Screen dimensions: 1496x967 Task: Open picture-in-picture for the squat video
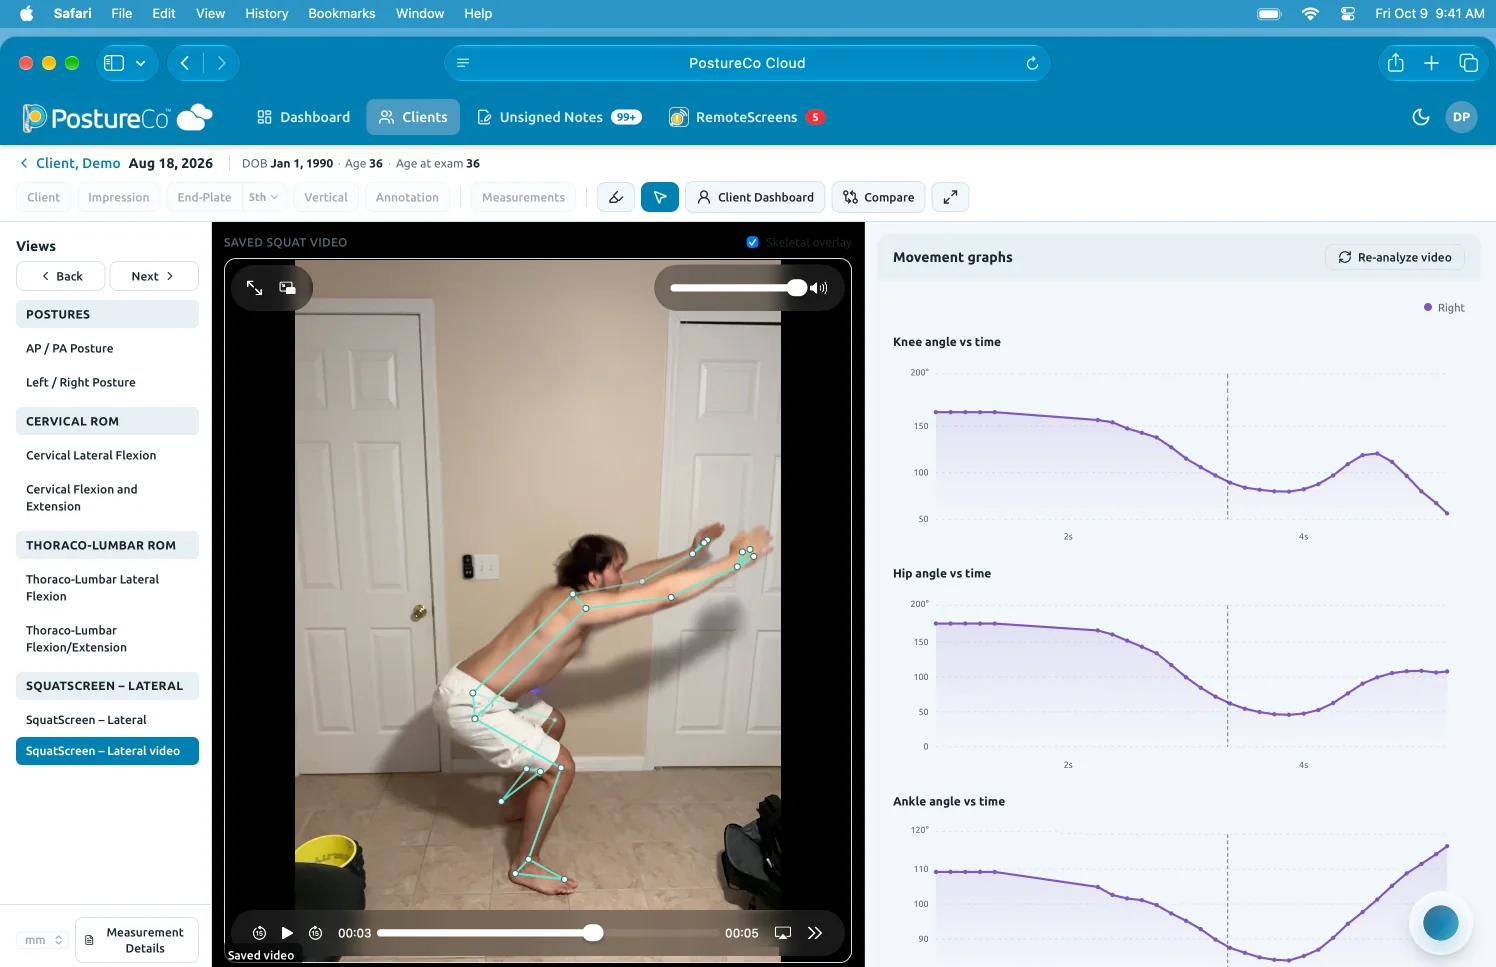287,288
